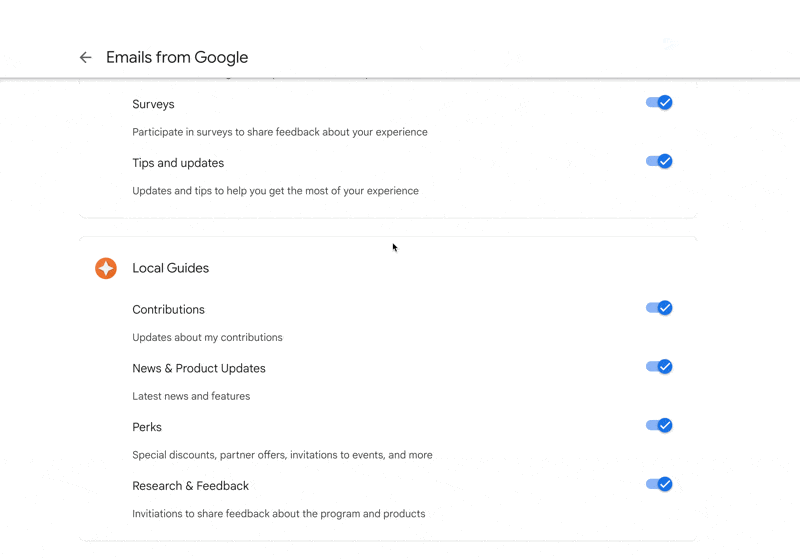Click the Research & Feedback label

pyautogui.click(x=190, y=486)
